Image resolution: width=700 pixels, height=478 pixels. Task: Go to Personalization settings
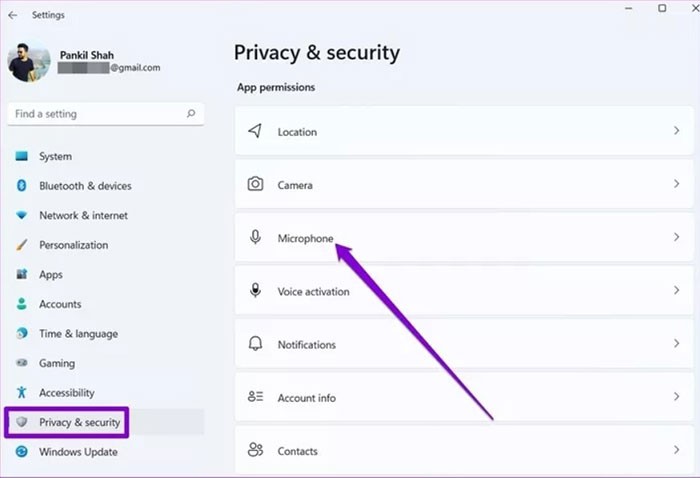click(x=73, y=245)
